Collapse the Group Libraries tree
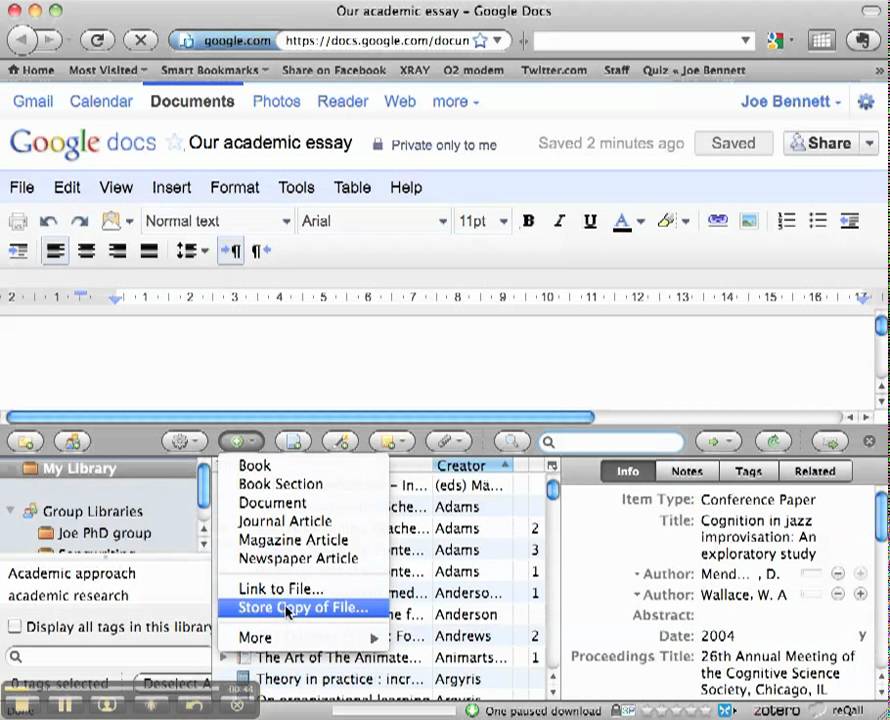This screenshot has width=890, height=720. point(10,510)
